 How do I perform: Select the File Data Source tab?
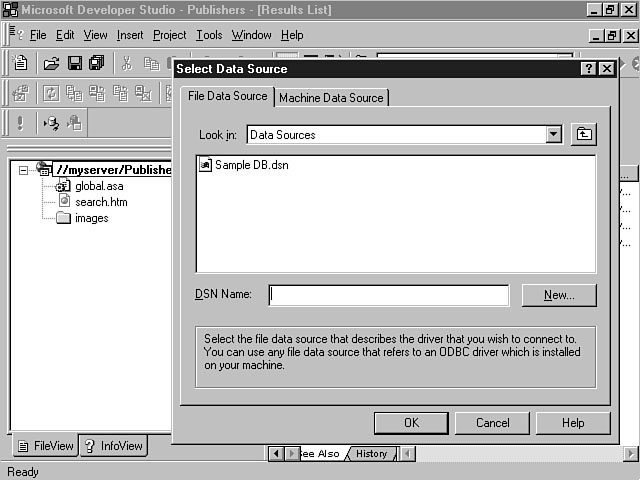click(228, 96)
